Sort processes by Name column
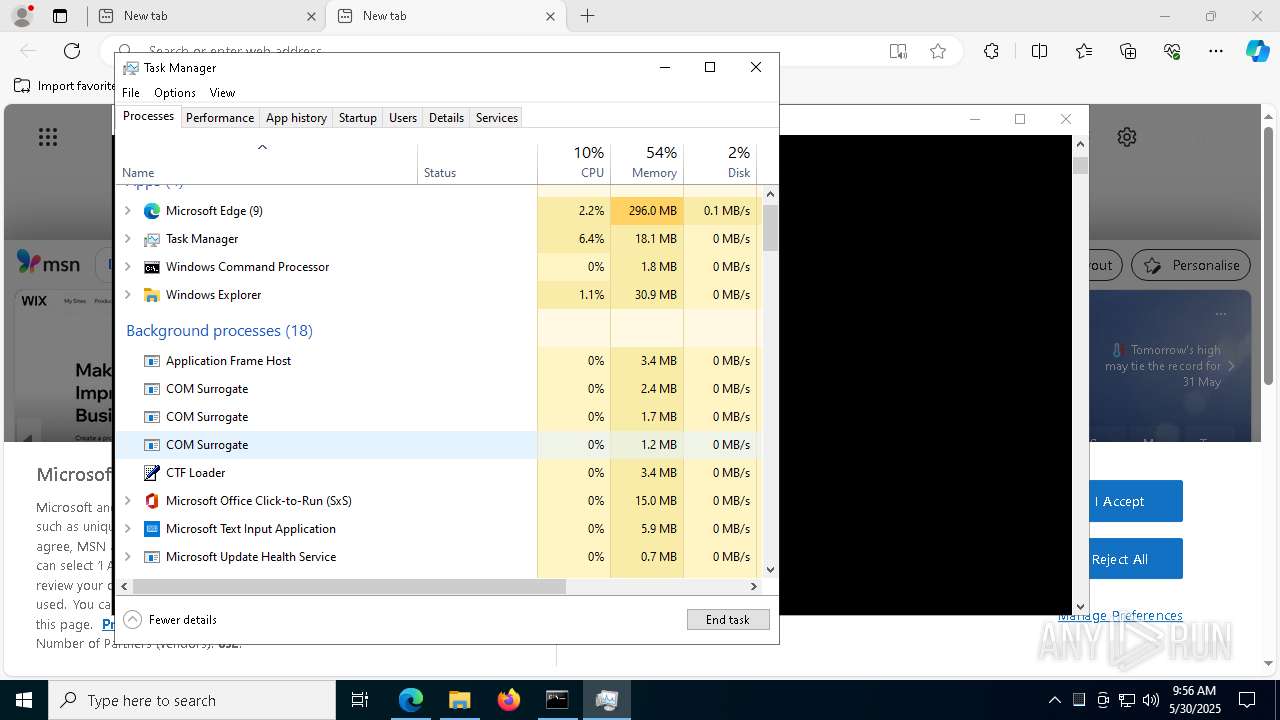1280x720 pixels. (267, 163)
